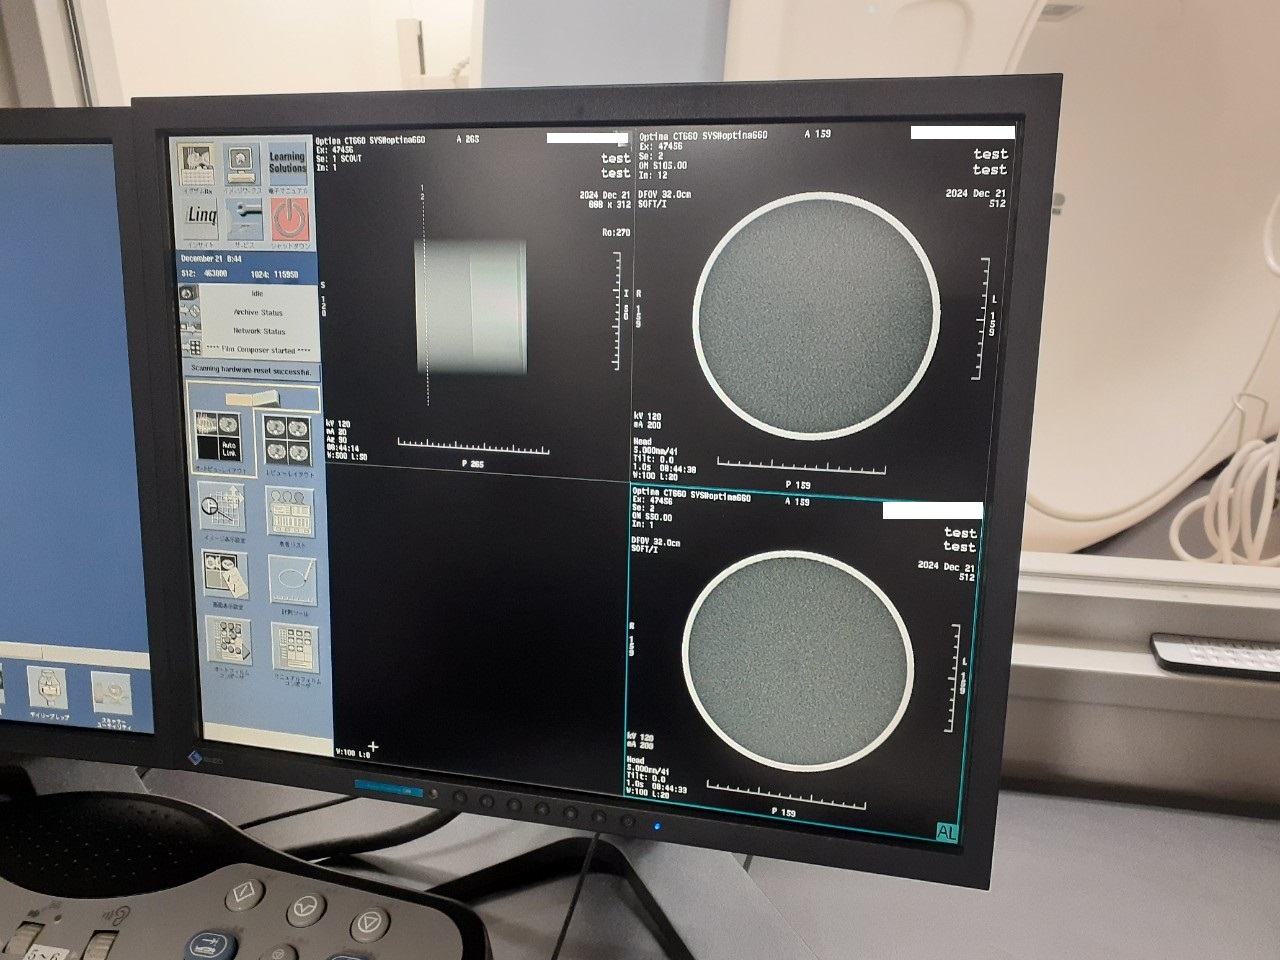Click the December 21 date and time
Image resolution: width=1280 pixels, height=960 pixels.
(x=210, y=258)
